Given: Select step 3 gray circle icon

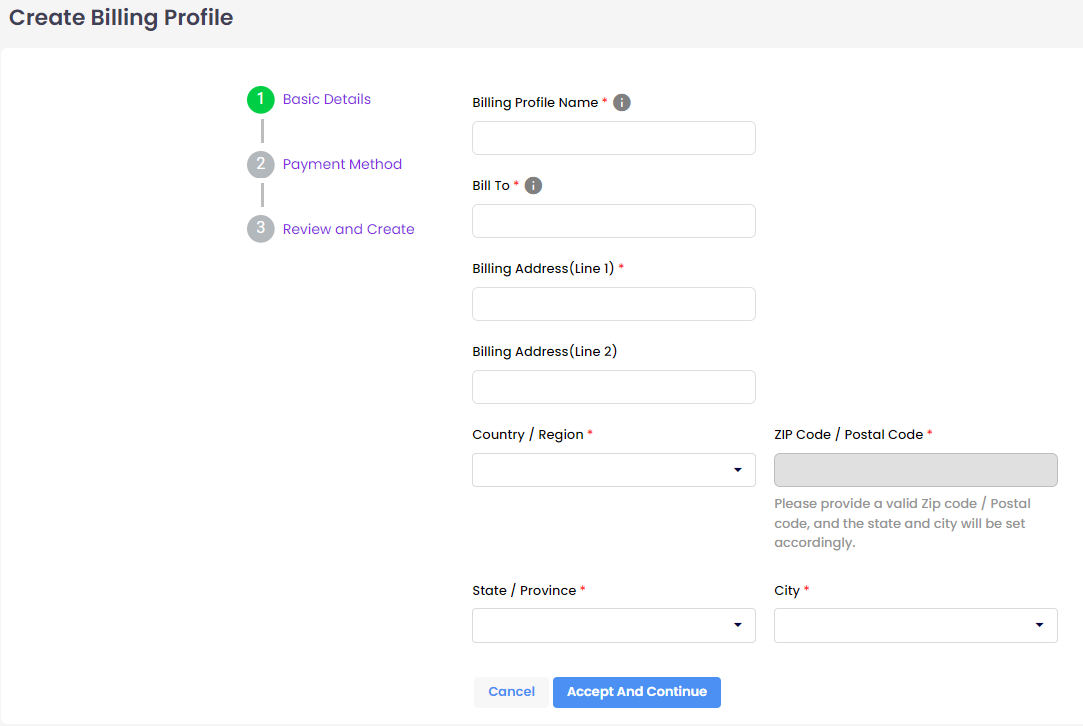Looking at the screenshot, I should coord(260,229).
